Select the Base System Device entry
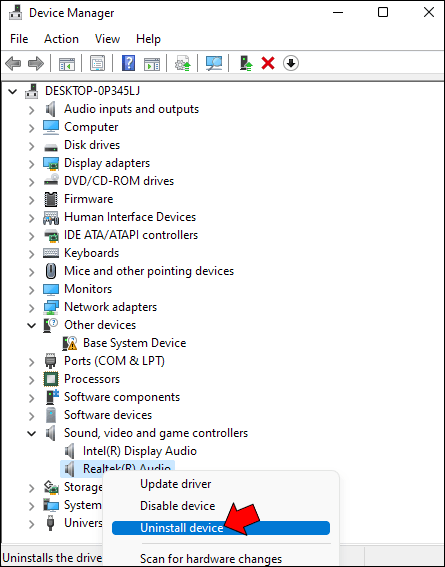445x567 pixels. click(134, 343)
